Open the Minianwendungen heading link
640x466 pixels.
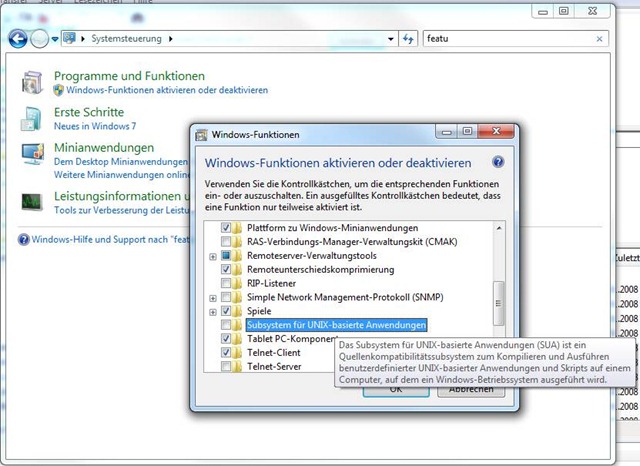[104, 148]
